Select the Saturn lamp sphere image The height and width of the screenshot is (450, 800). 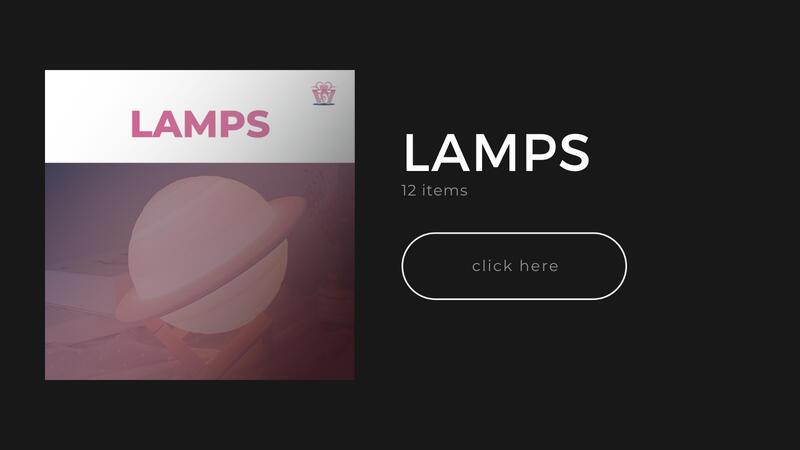(x=208, y=254)
